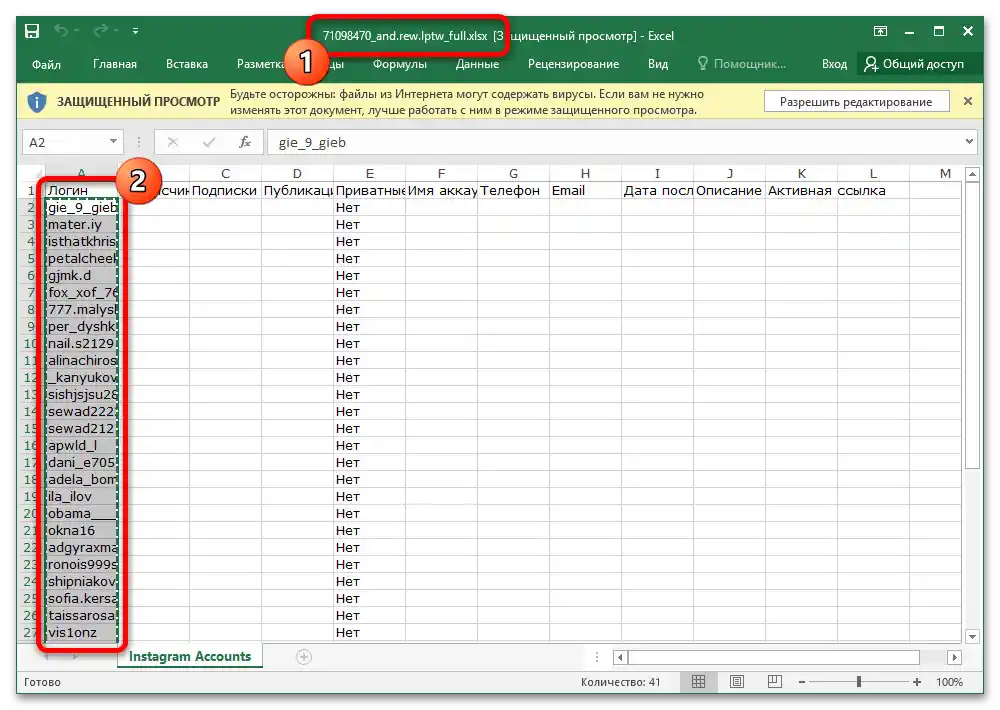Select column C header
Screen dimensions: 1000x710
click(x=225, y=174)
